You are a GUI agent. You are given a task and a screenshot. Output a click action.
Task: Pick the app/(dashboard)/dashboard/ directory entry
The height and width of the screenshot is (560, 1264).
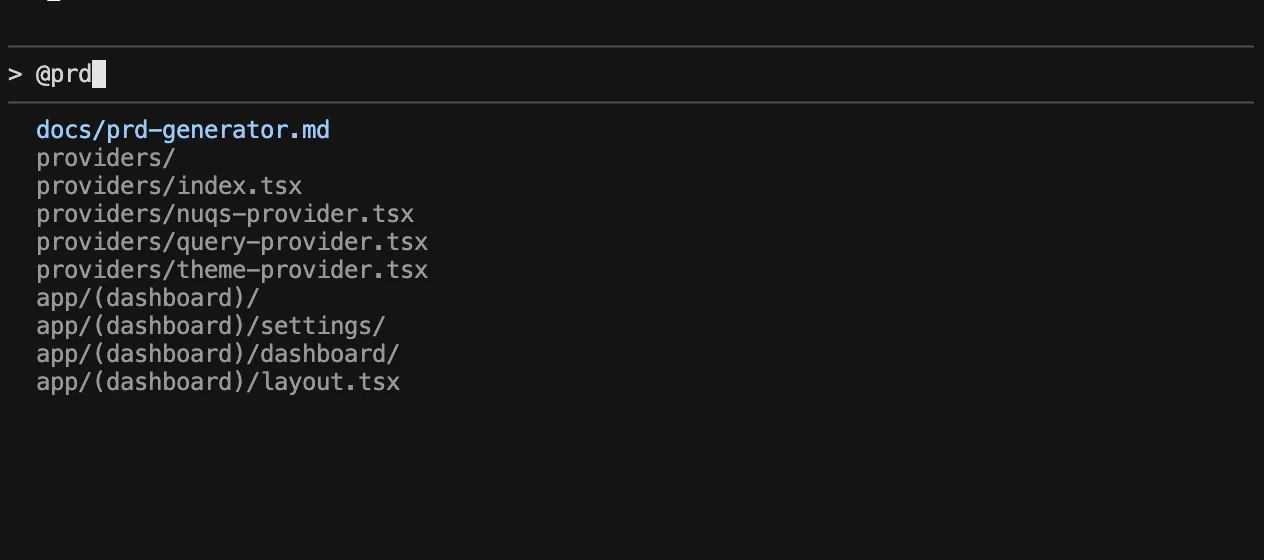click(218, 354)
